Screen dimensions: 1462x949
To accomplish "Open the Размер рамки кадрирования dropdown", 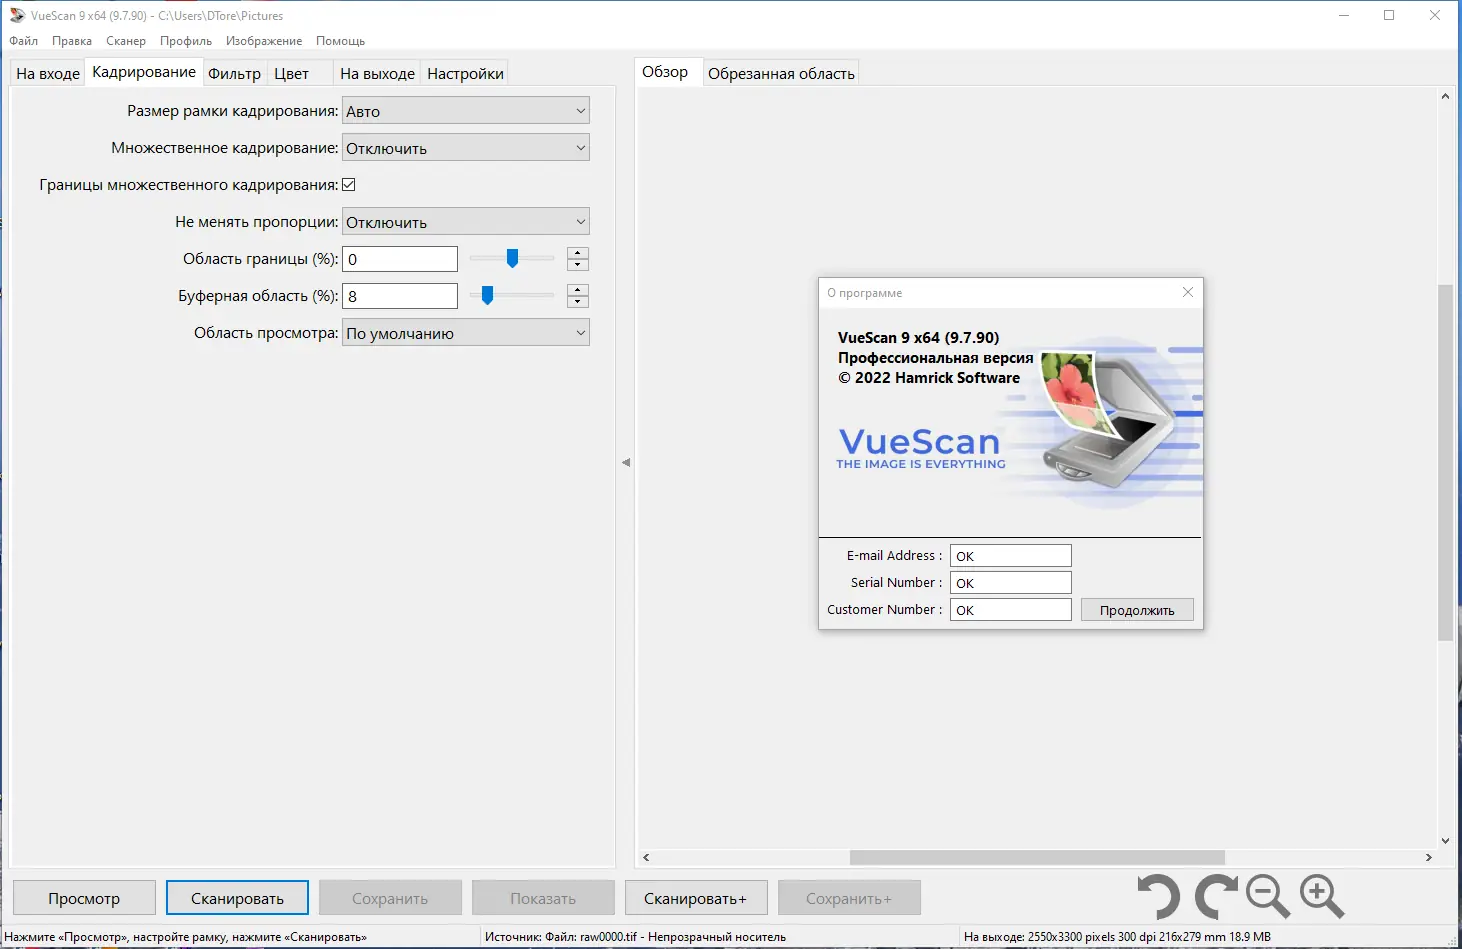I will point(580,110).
